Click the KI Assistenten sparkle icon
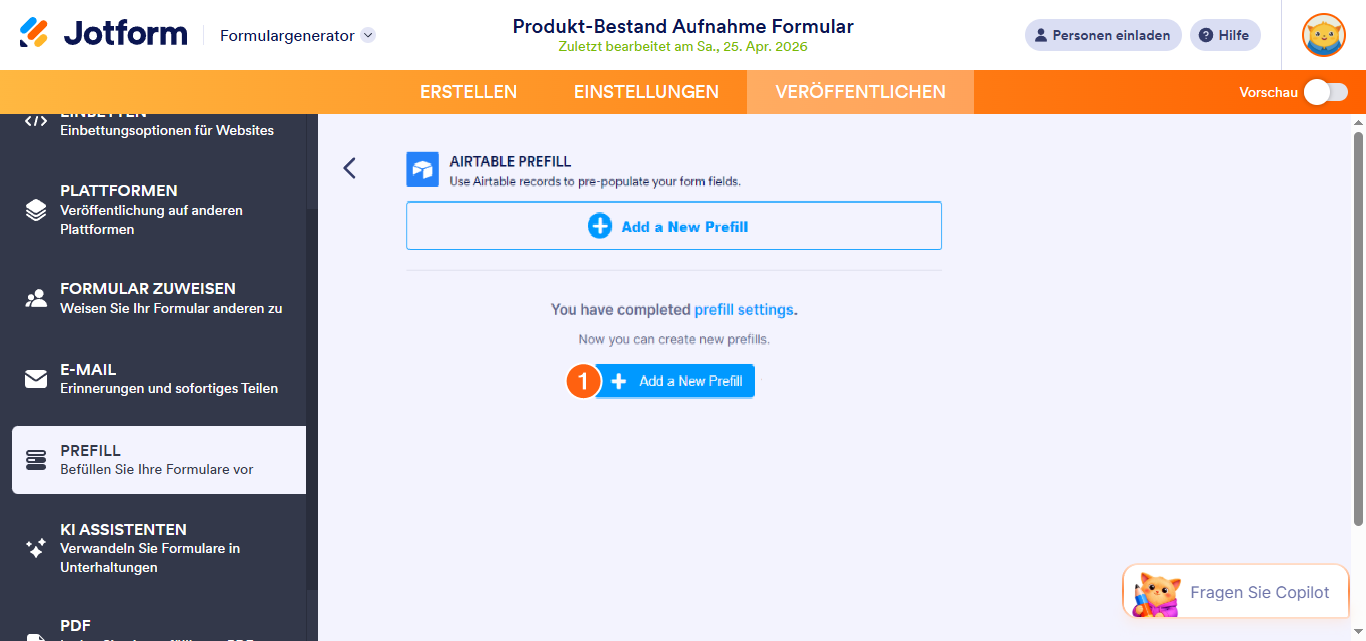1366x641 pixels. [36, 548]
